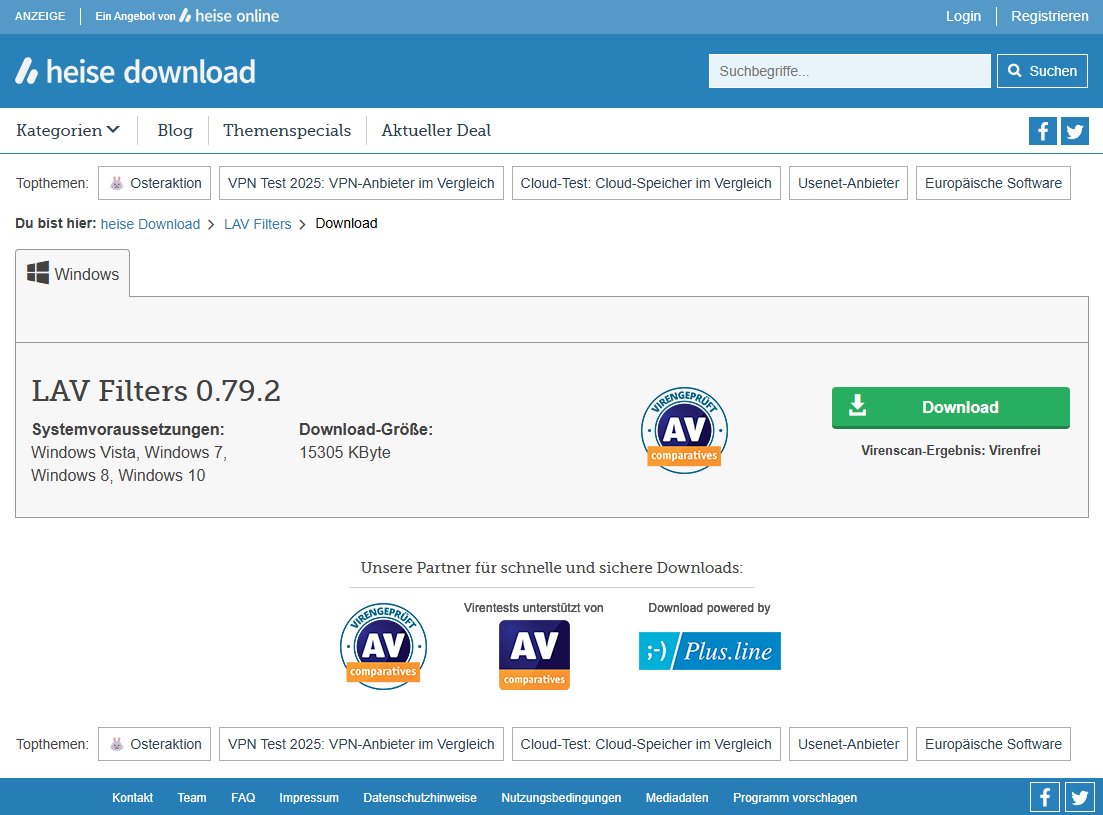Click the Windows logo in the platform tab

38,273
